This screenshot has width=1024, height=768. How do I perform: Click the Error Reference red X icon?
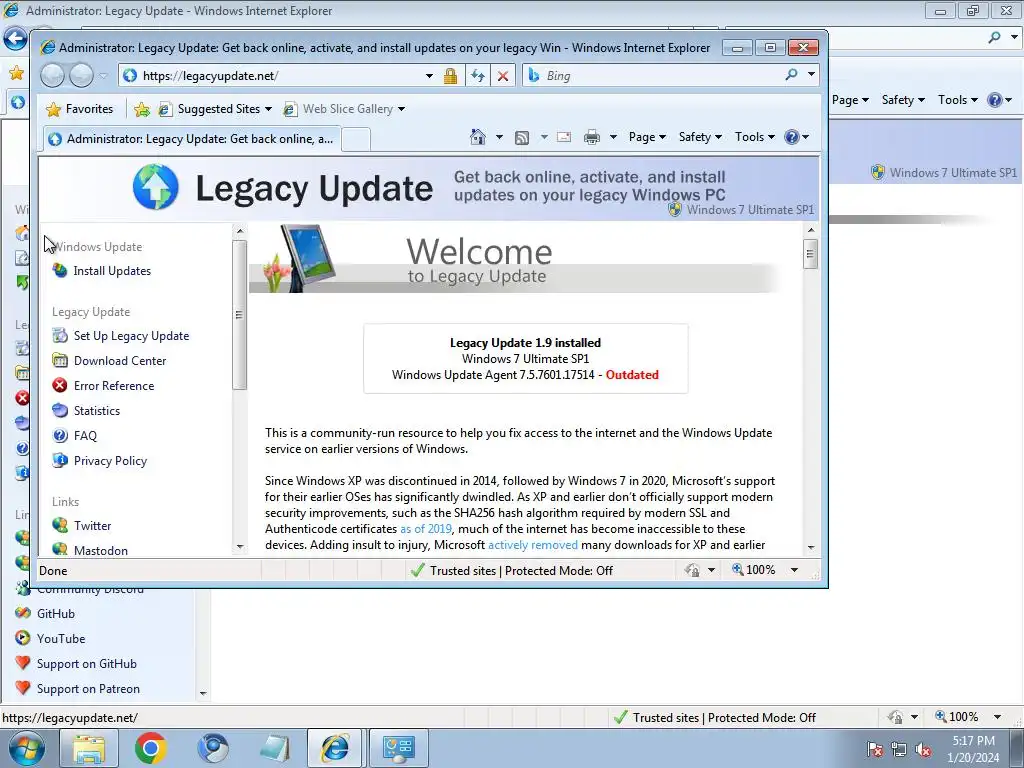click(60, 385)
